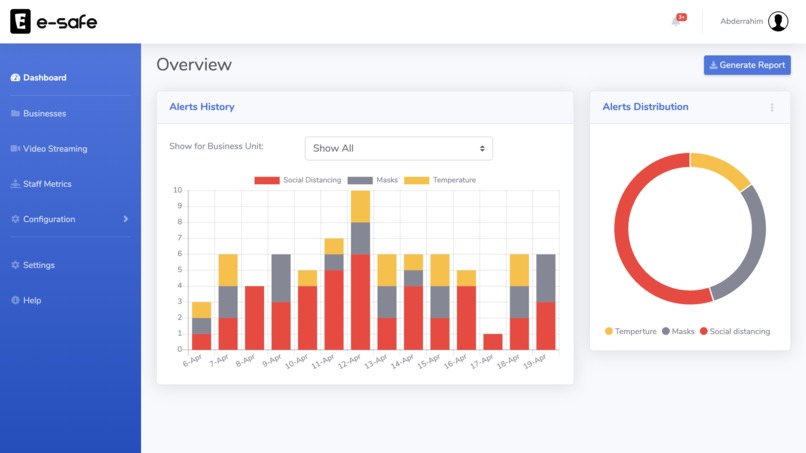This screenshot has height=453, width=806.
Task: Toggle Temperture legend under donut chart
Action: (x=631, y=331)
